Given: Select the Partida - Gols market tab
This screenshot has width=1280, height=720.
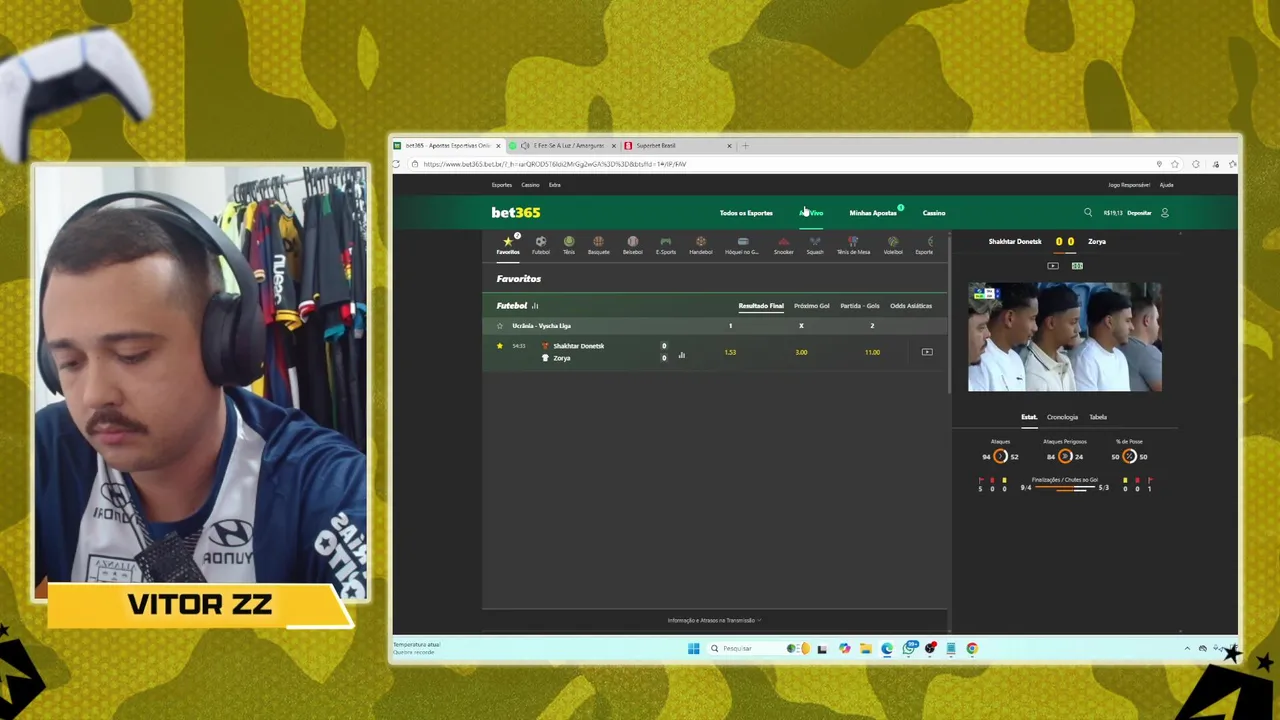Looking at the screenshot, I should pyautogui.click(x=860, y=306).
